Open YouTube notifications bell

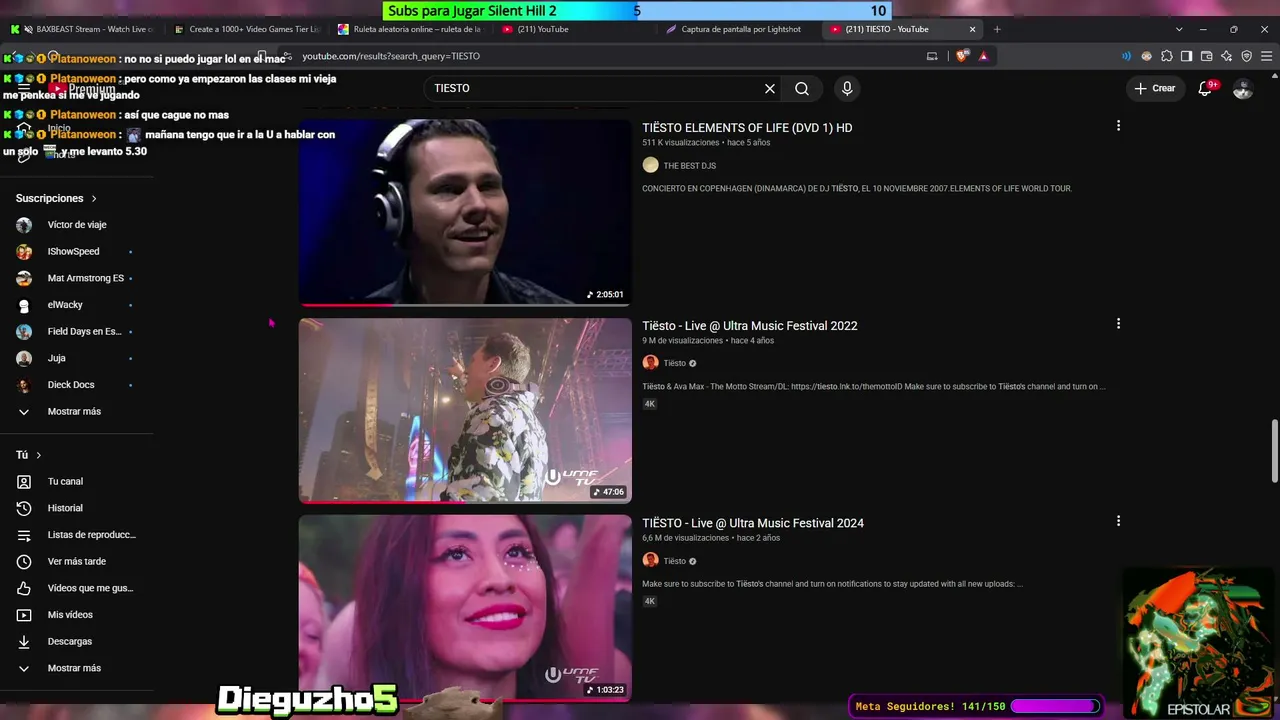click(x=1205, y=88)
